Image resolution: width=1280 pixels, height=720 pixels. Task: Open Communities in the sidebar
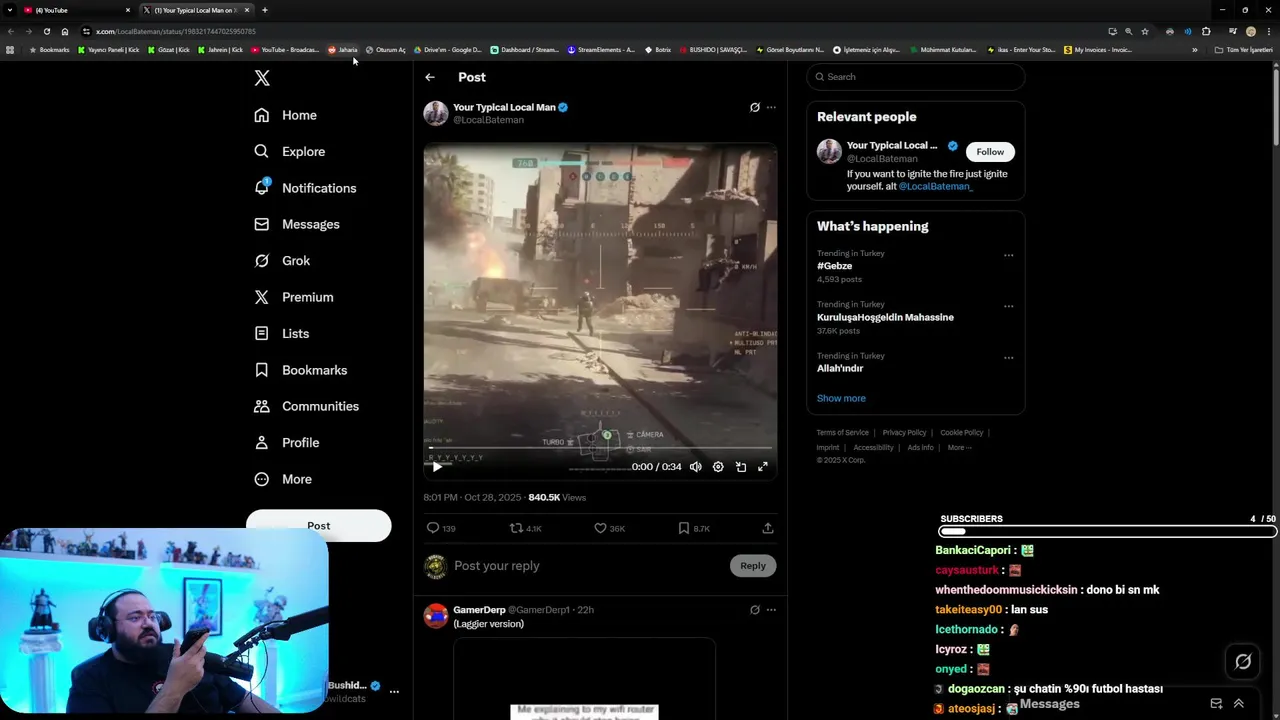point(306,406)
